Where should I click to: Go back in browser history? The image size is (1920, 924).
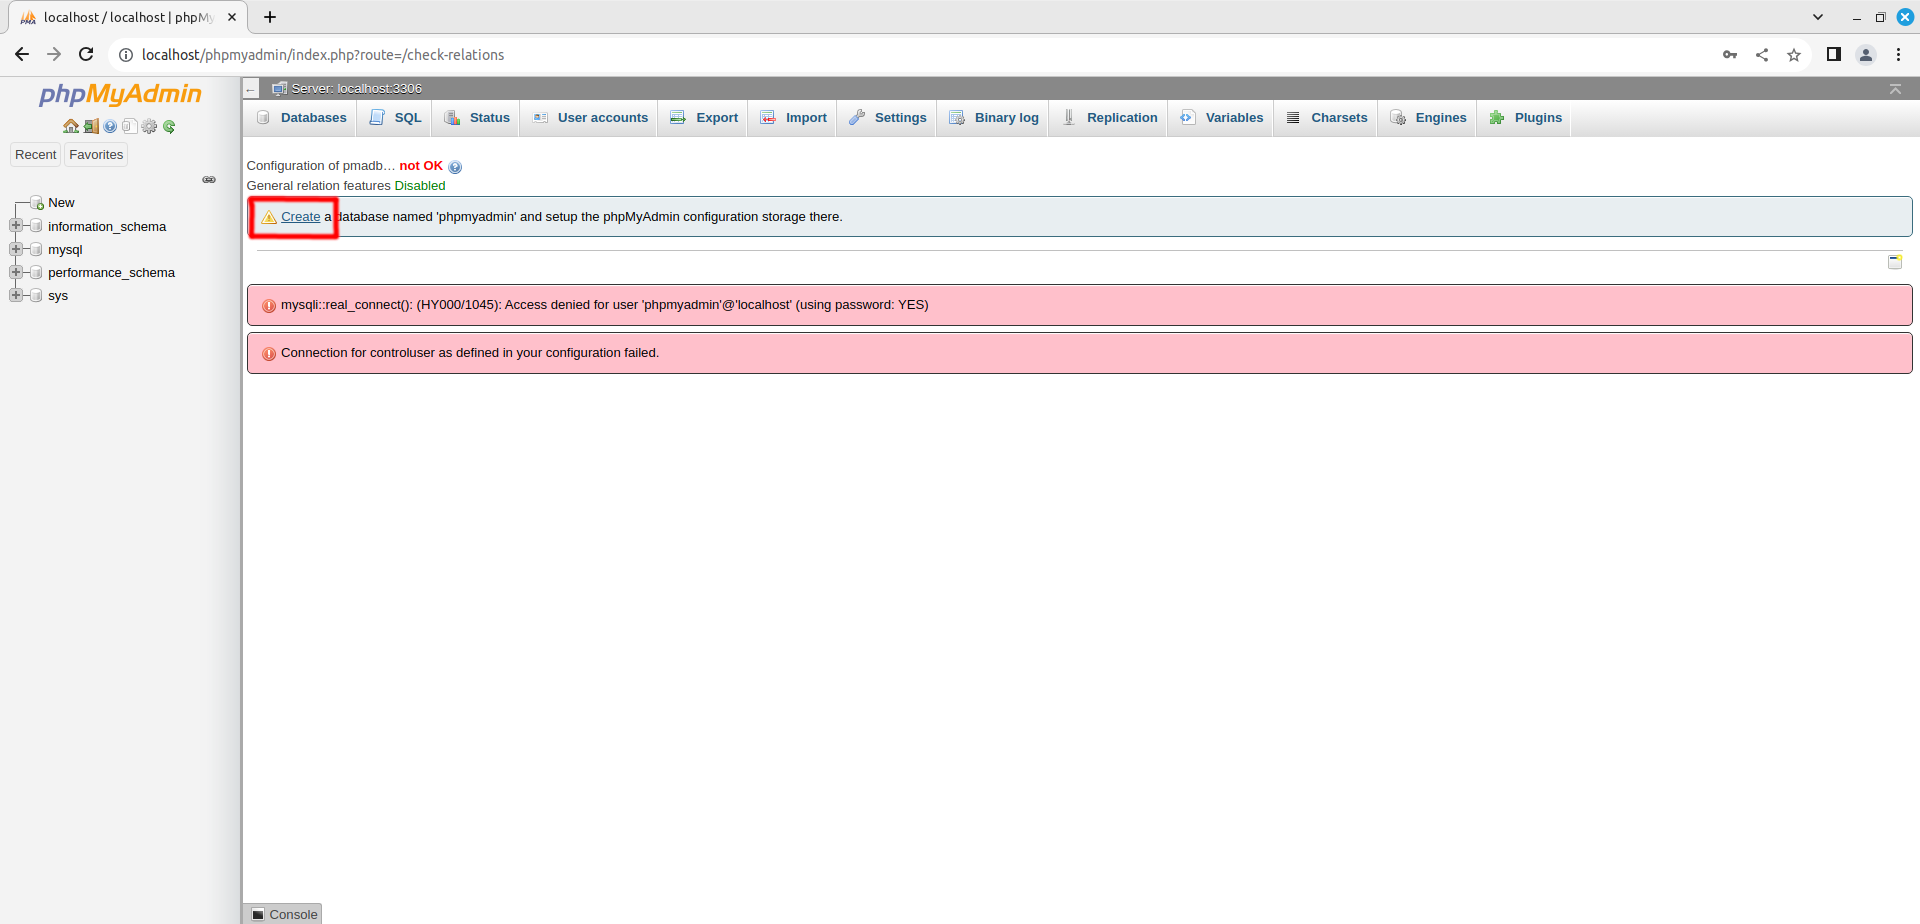(x=22, y=55)
